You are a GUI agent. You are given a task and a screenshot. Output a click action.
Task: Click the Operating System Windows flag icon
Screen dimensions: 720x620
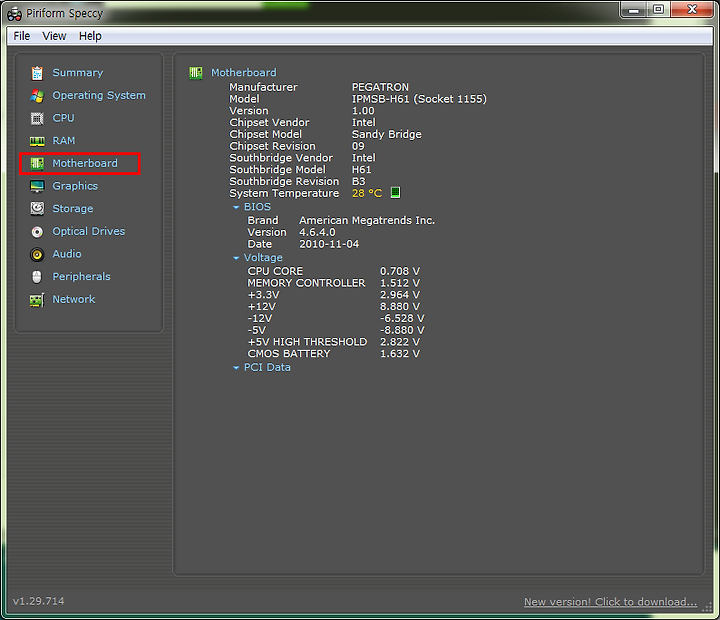[37, 96]
